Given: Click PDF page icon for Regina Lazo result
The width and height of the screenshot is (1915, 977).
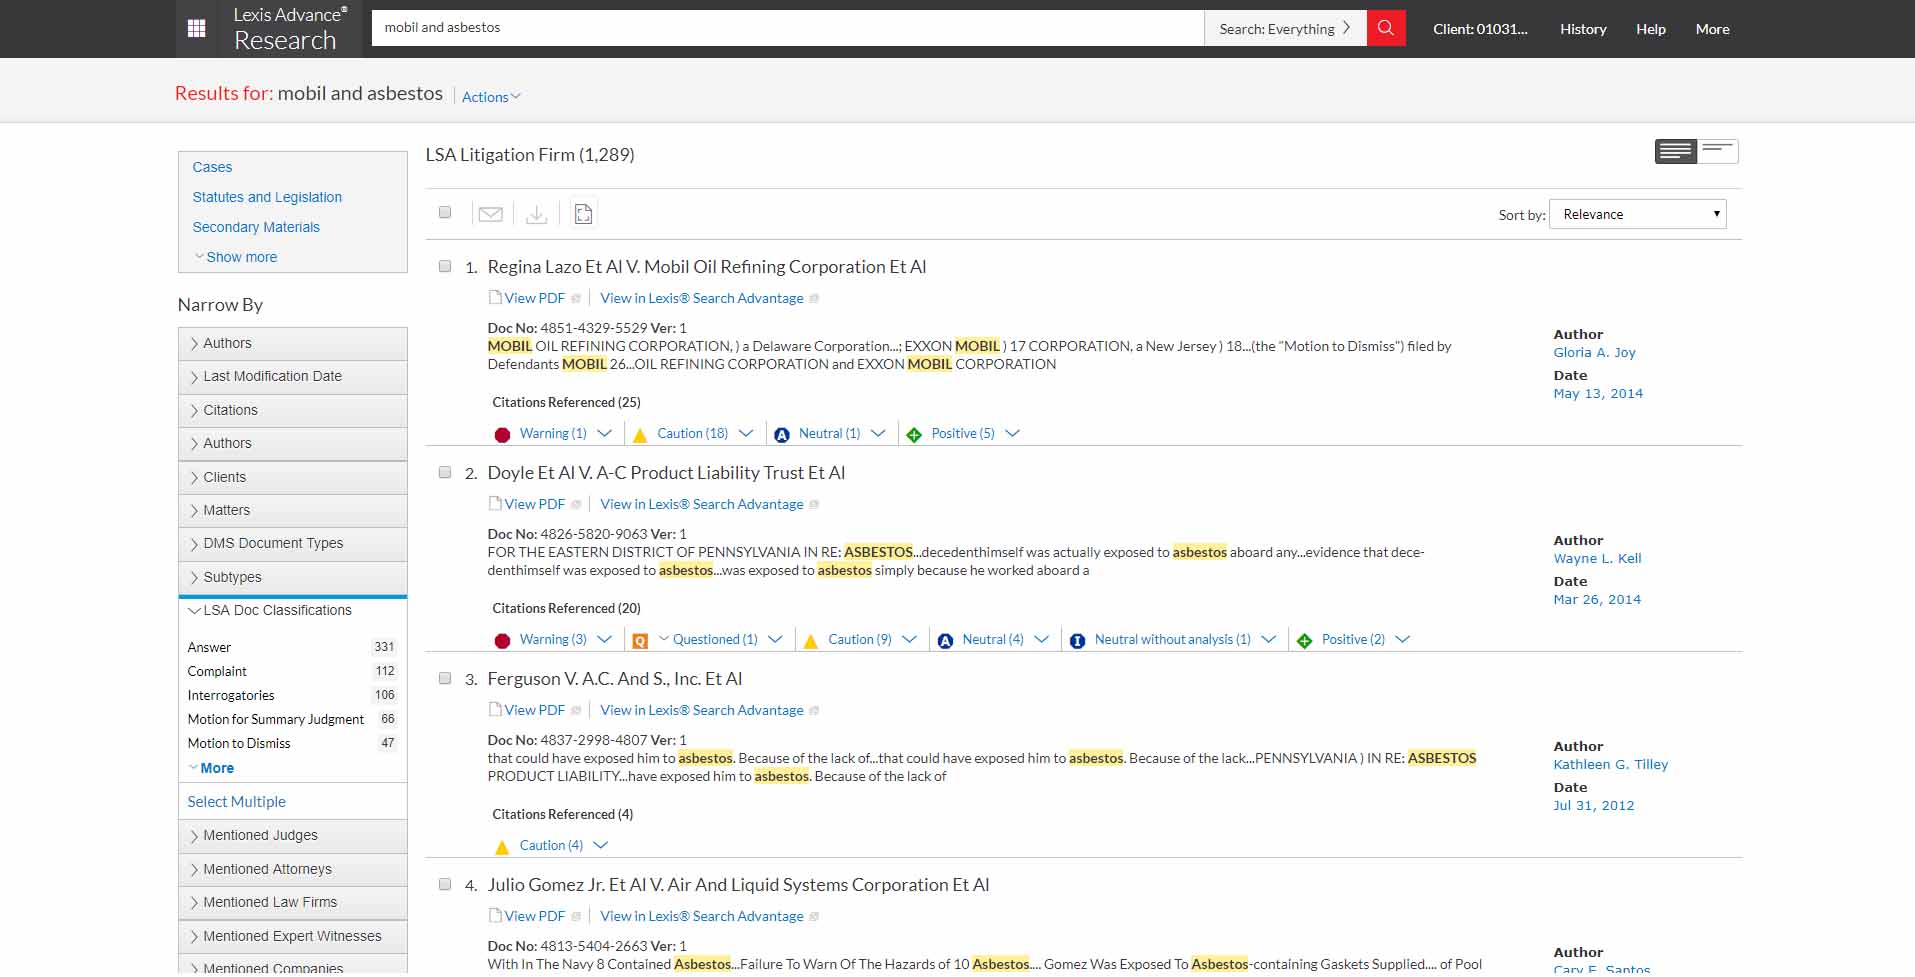Looking at the screenshot, I should pyautogui.click(x=495, y=298).
